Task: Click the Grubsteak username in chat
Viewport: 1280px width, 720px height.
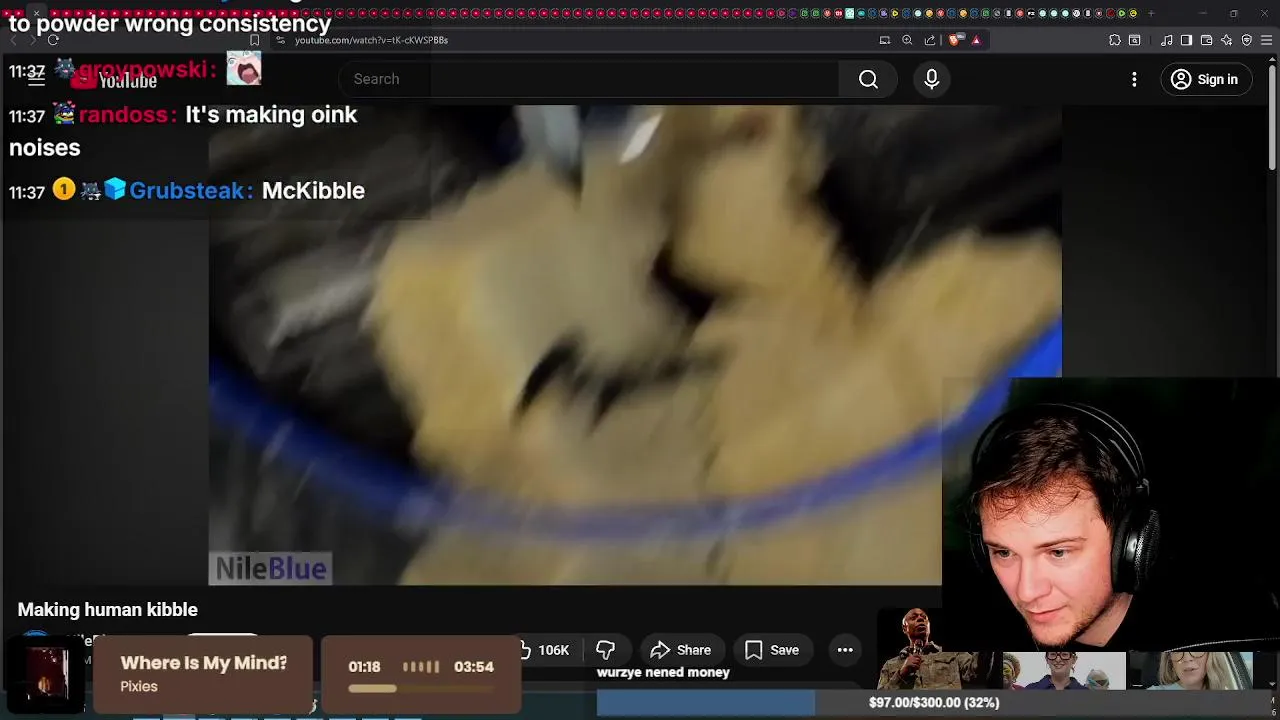Action: (187, 190)
